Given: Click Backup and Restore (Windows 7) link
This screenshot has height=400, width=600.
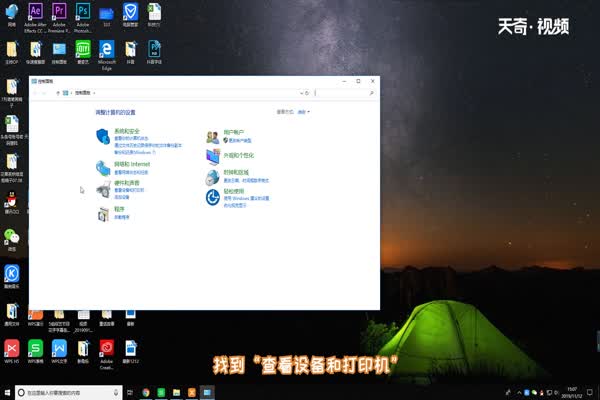Looking at the screenshot, I should pos(135,152).
